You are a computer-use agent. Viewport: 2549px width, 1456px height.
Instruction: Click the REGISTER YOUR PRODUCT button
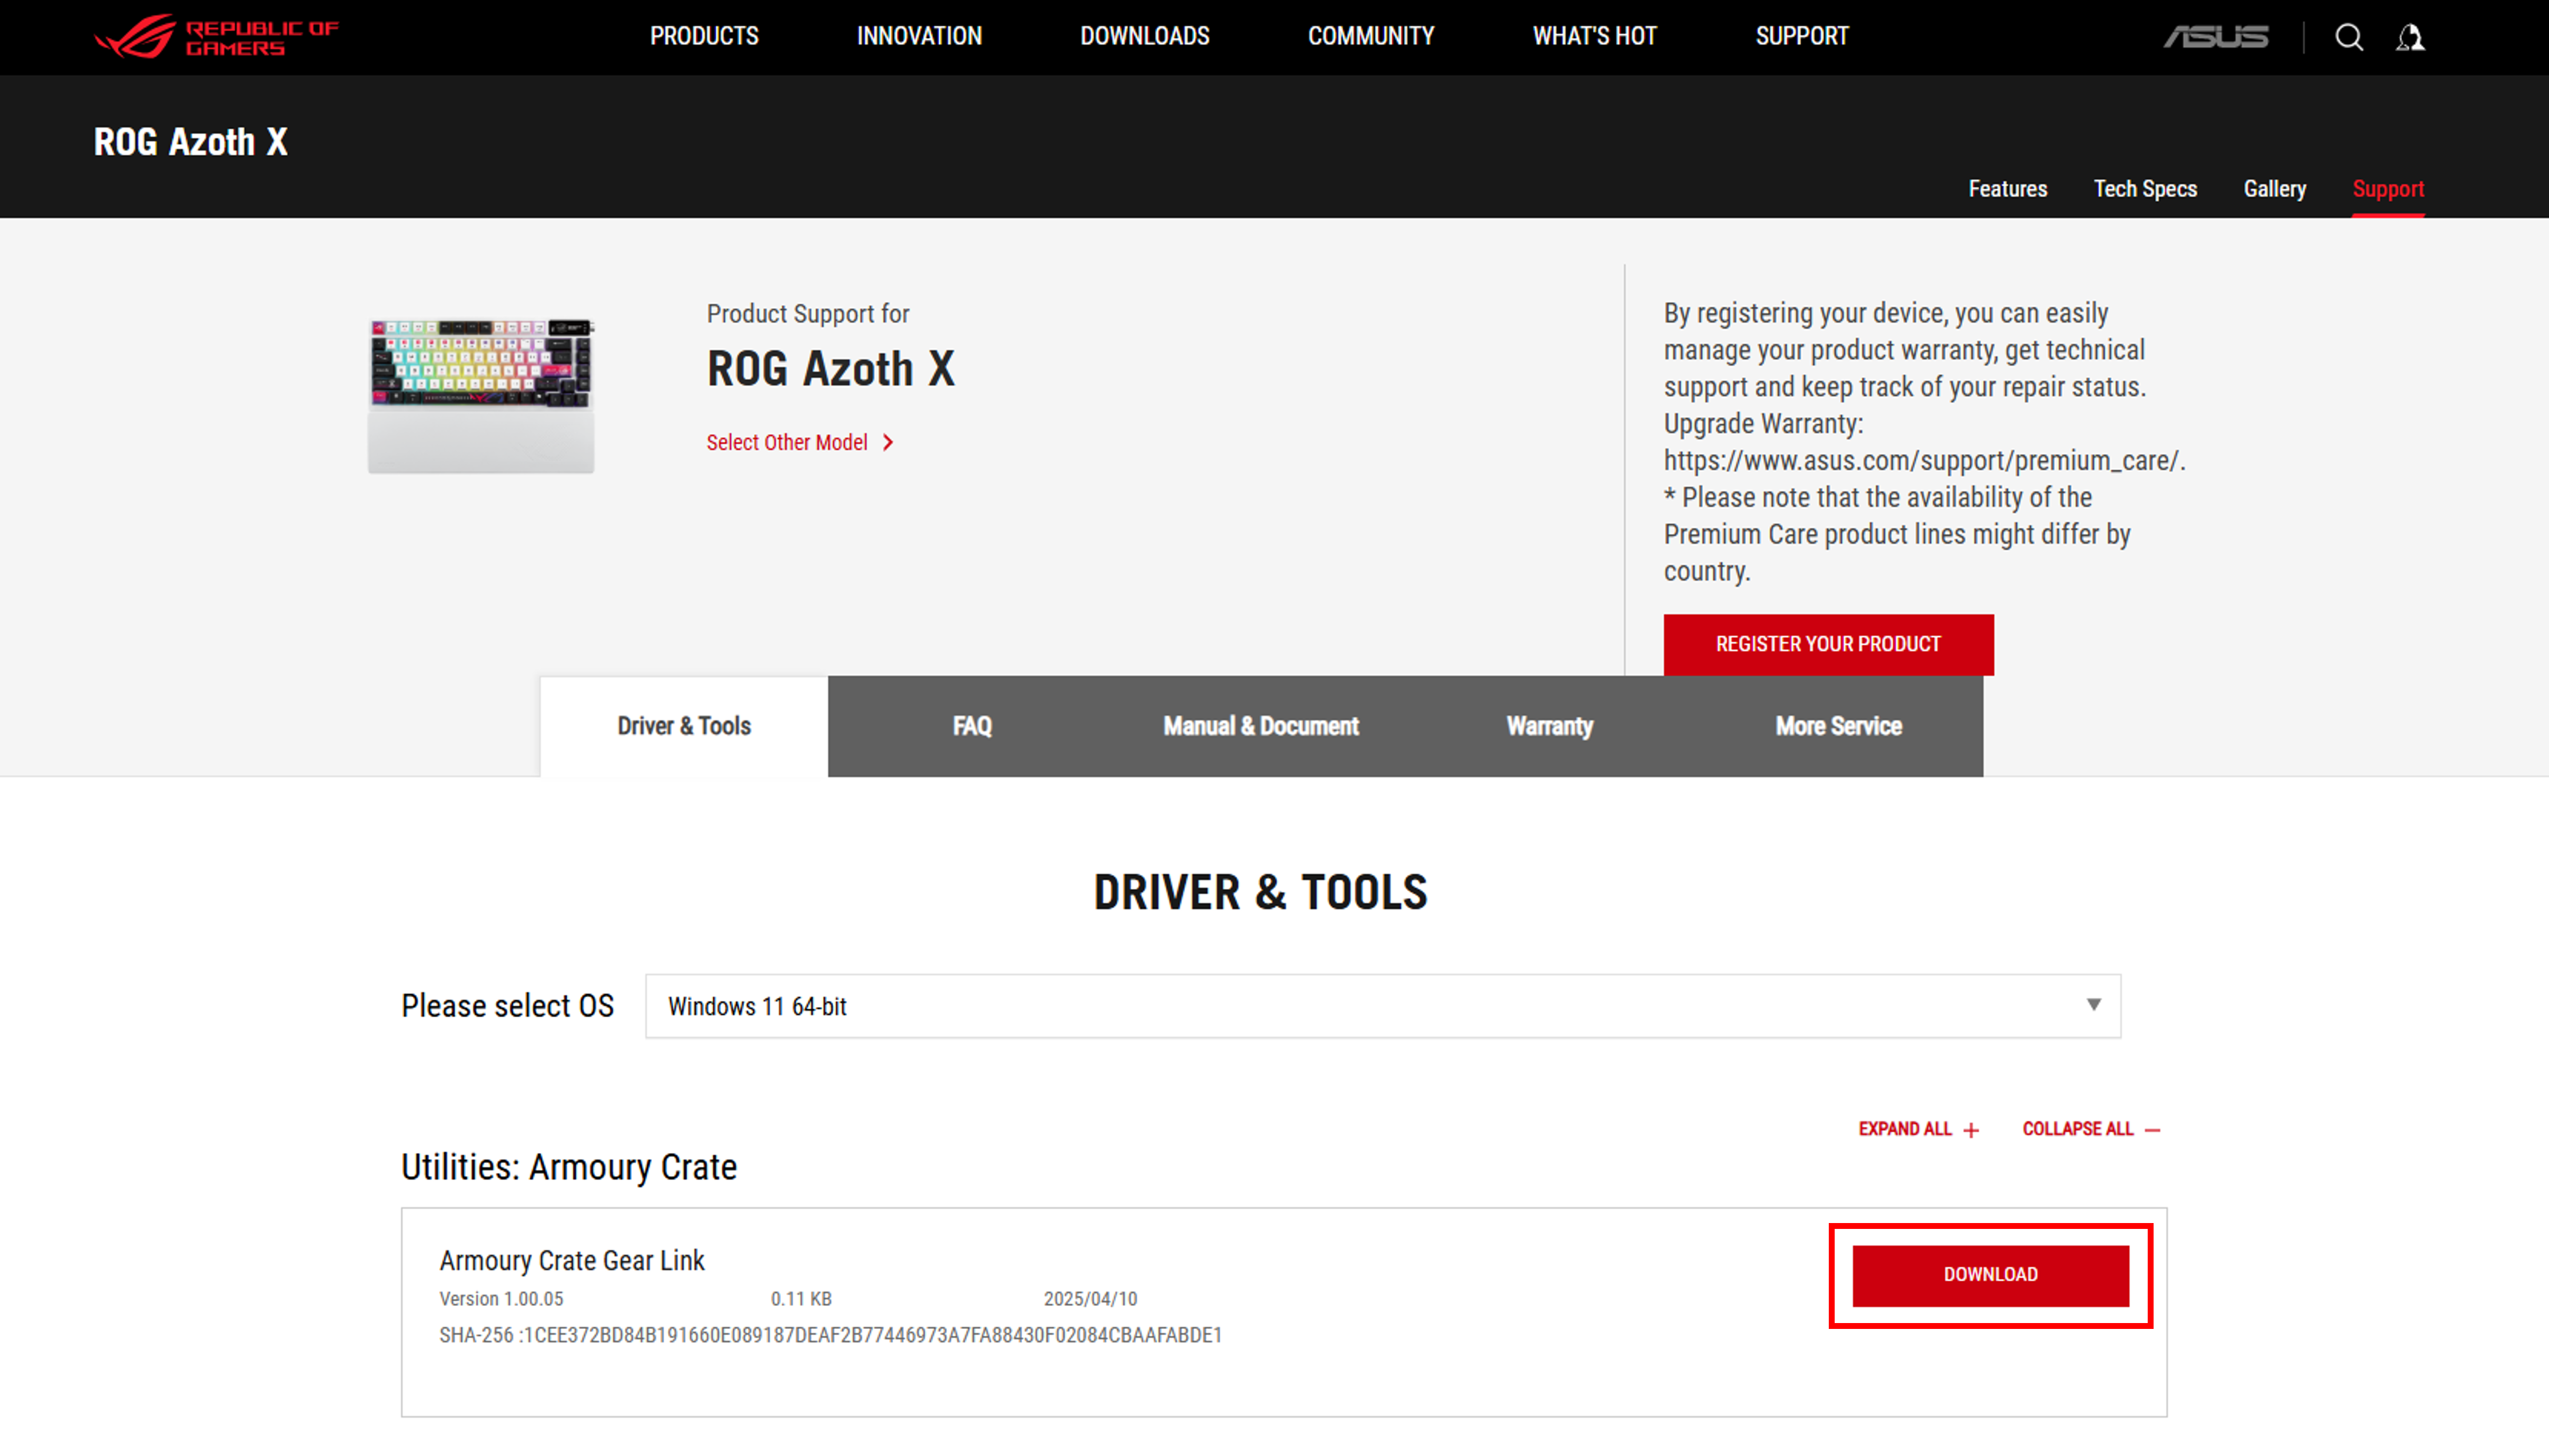[1828, 644]
